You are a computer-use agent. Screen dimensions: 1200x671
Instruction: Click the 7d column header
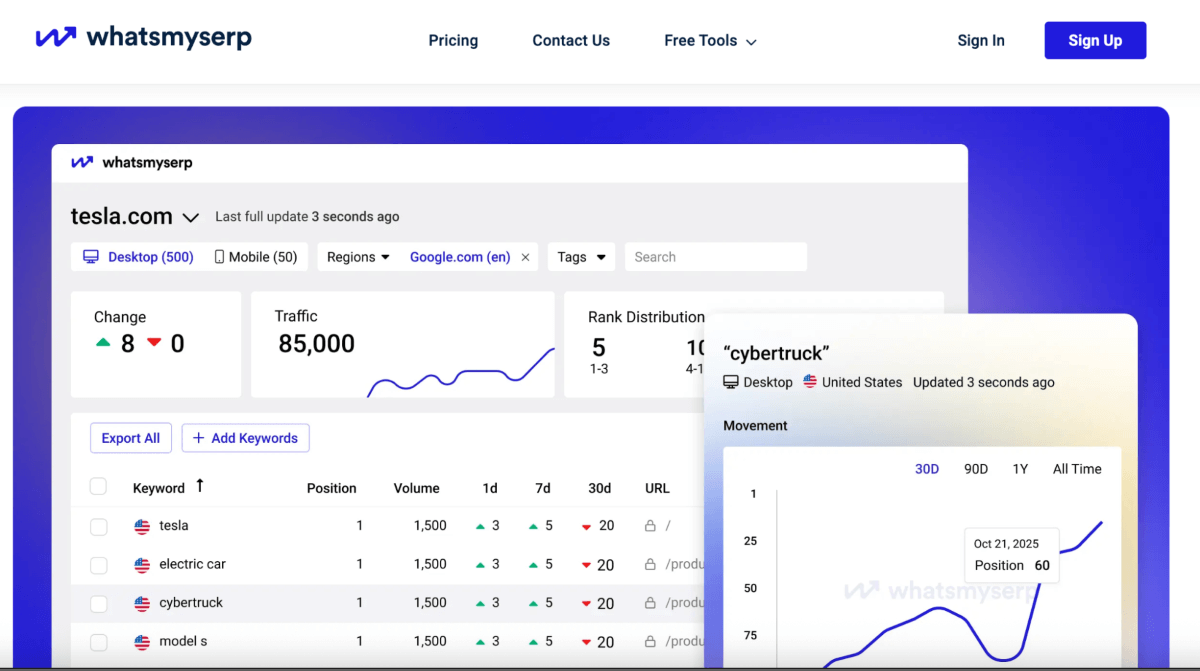click(543, 488)
